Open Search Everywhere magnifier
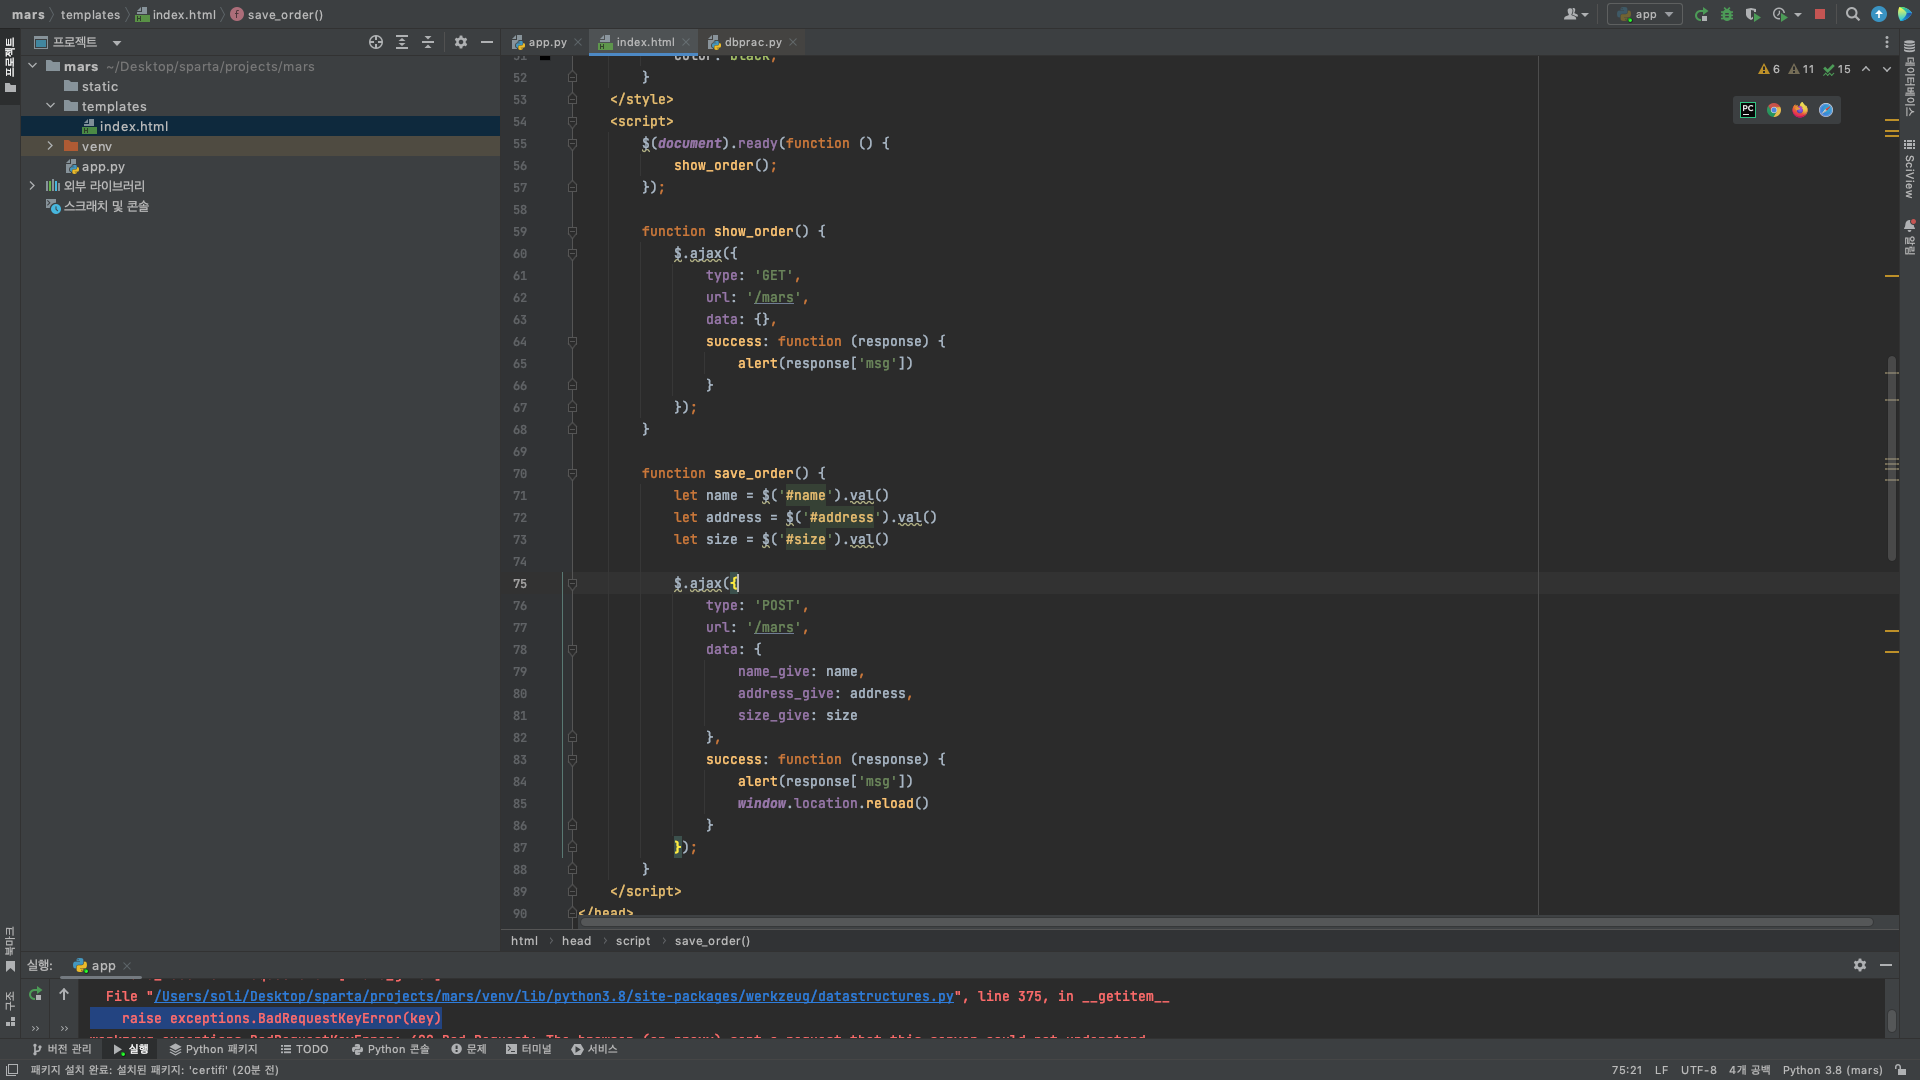Viewport: 1920px width, 1080px height. point(1853,15)
